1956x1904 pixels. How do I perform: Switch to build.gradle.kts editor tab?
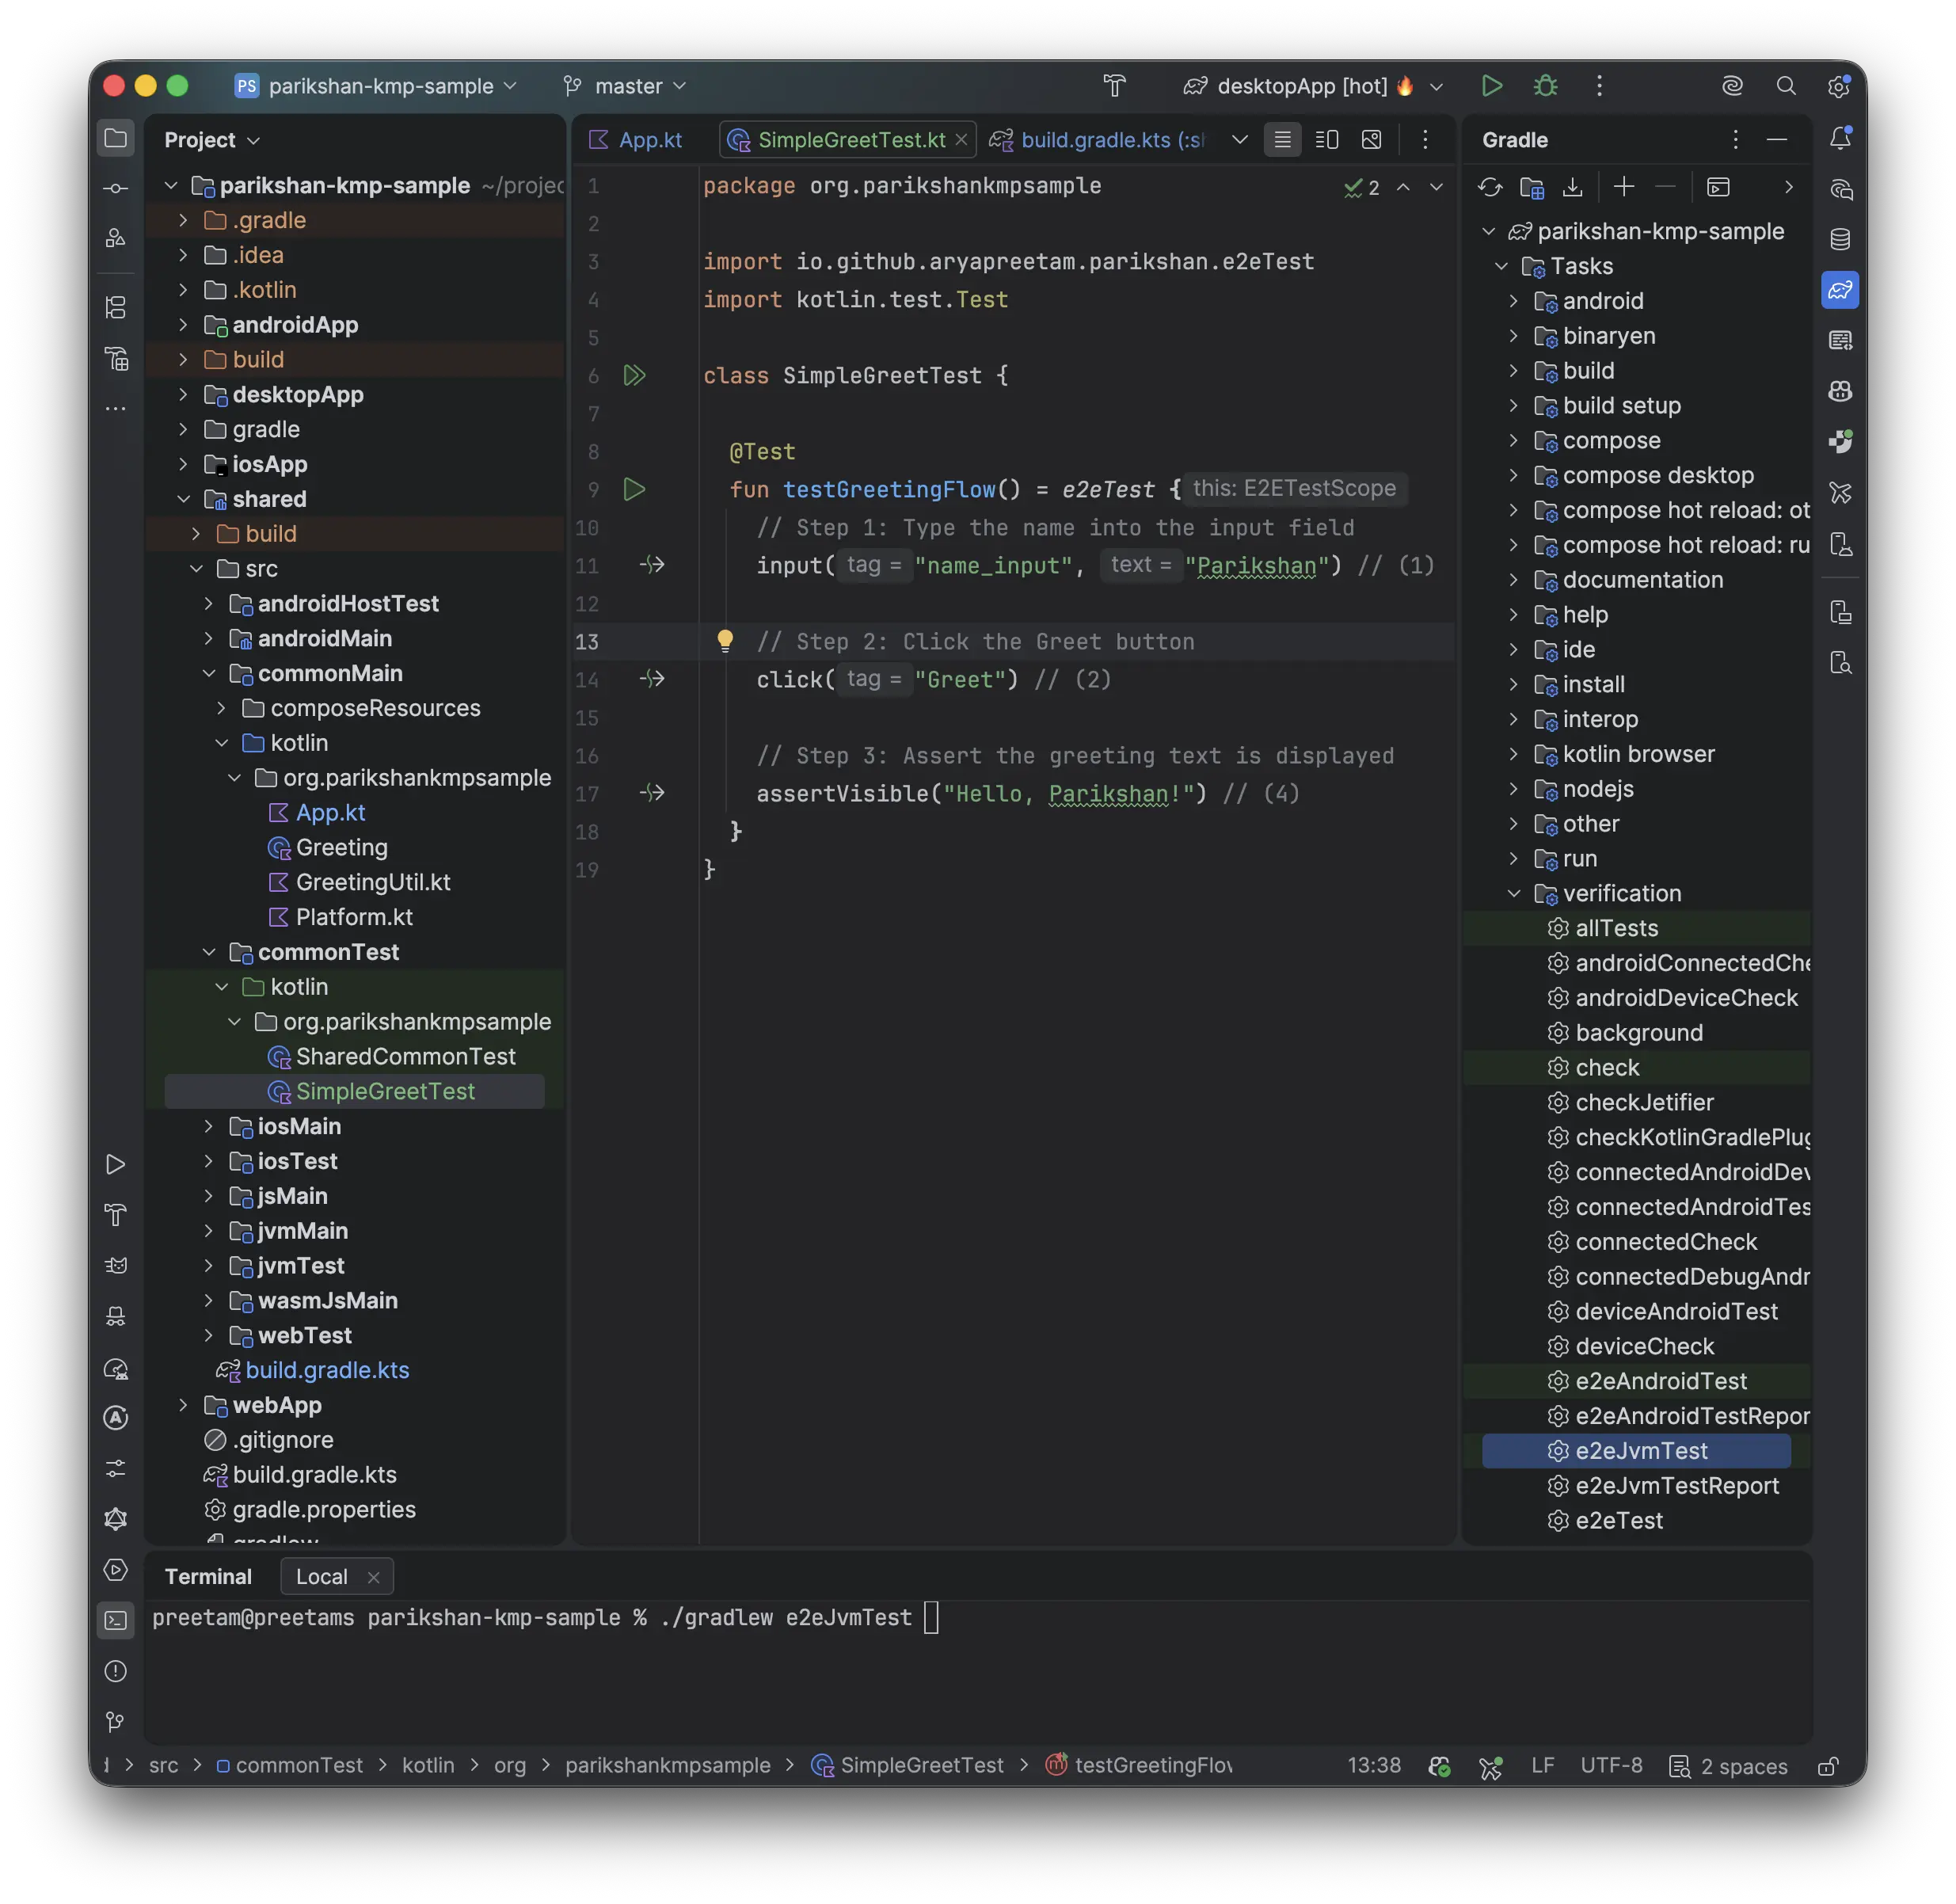point(1098,140)
